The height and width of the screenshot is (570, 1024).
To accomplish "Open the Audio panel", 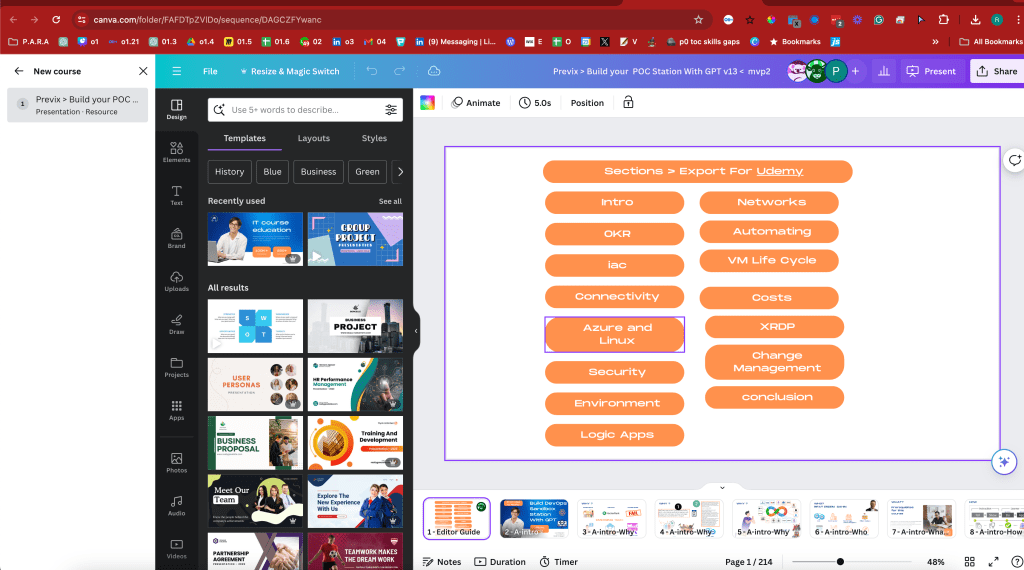I will click(x=176, y=506).
